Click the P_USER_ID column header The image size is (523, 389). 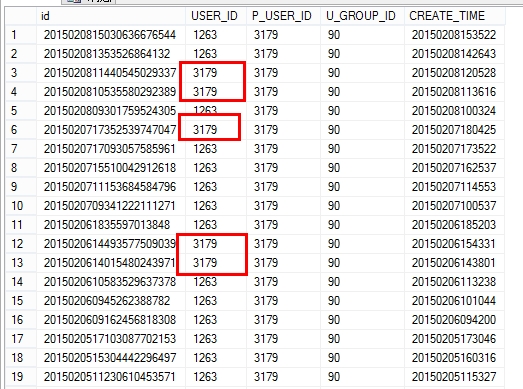tap(283, 16)
